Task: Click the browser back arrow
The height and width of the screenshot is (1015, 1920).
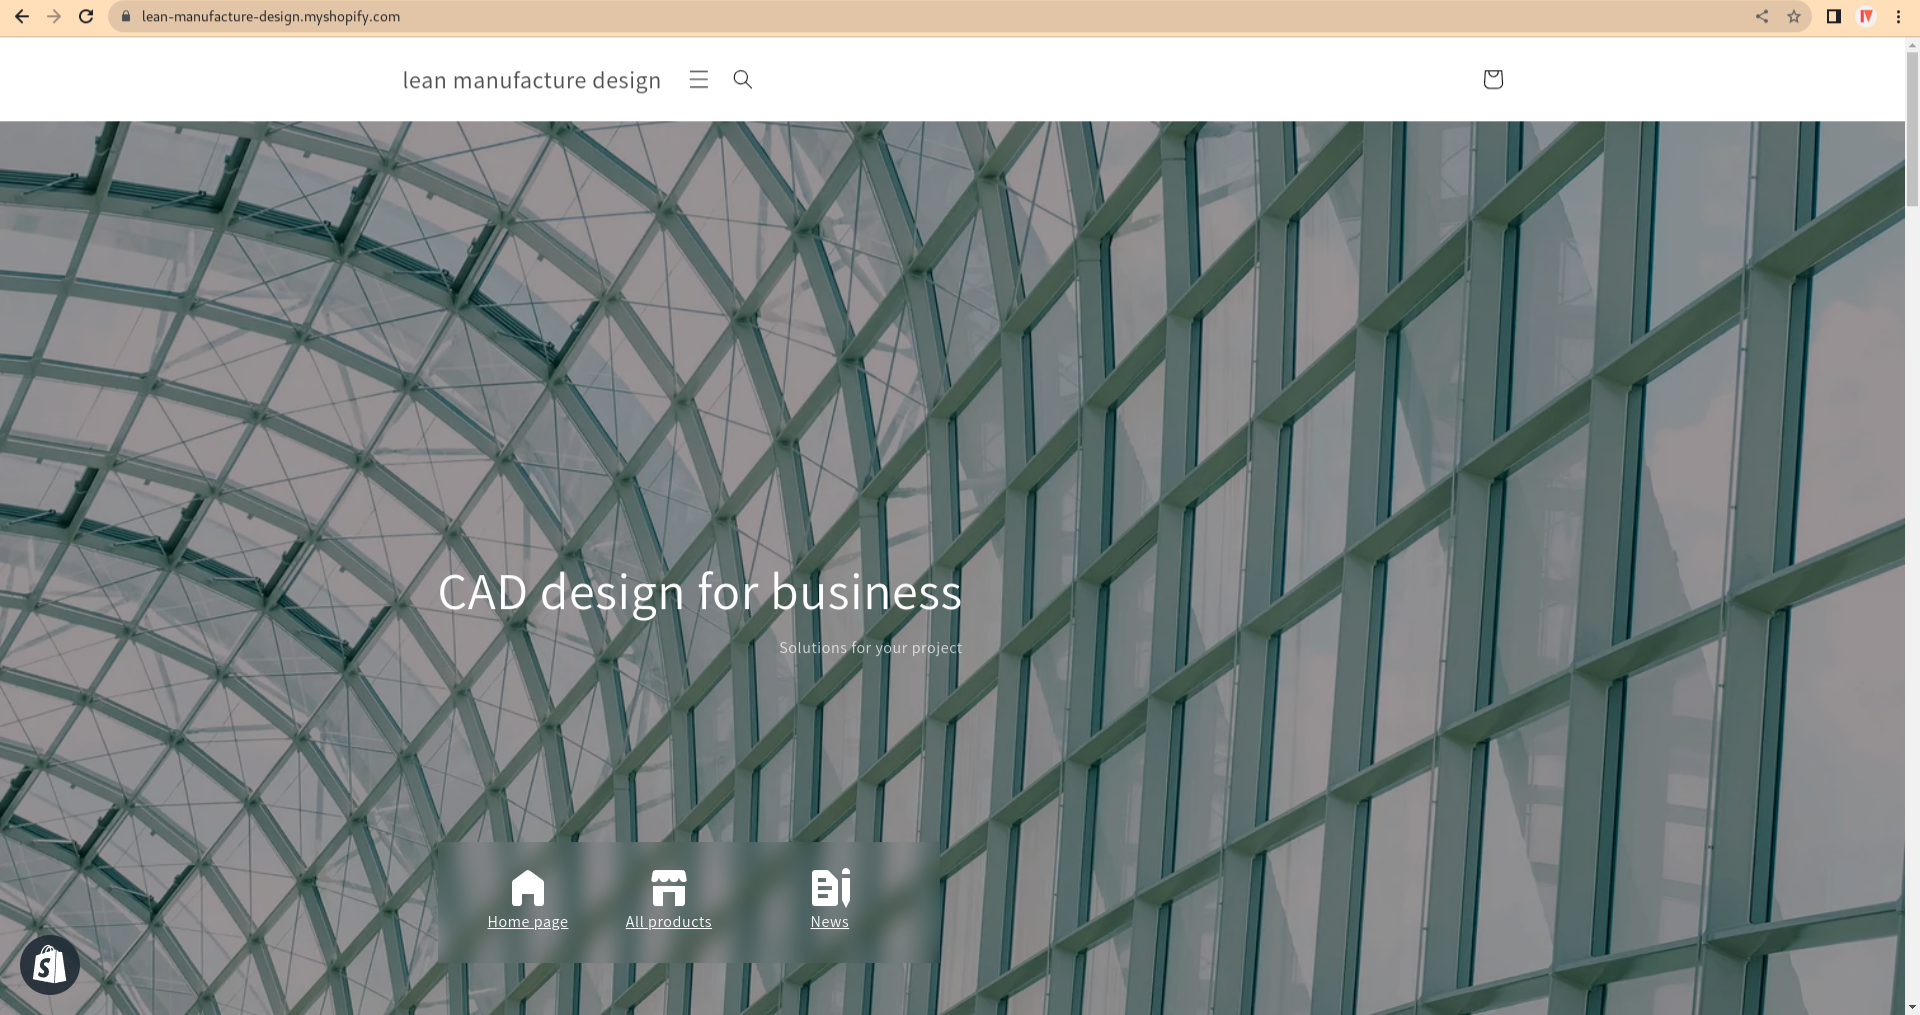Action: click(22, 16)
